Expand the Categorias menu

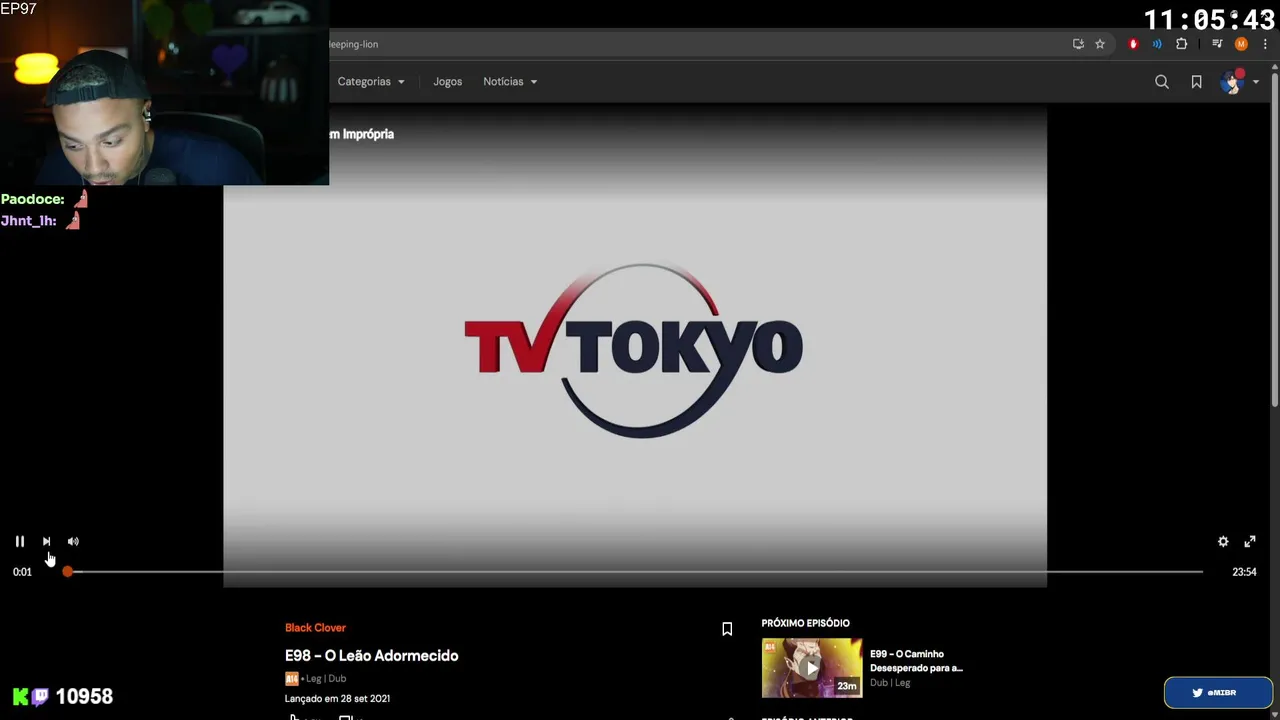point(371,82)
